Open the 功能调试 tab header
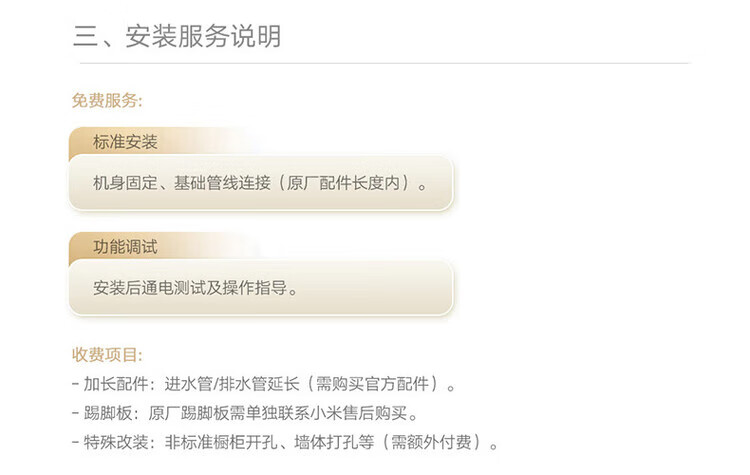This screenshot has width=750, height=475. tap(125, 247)
